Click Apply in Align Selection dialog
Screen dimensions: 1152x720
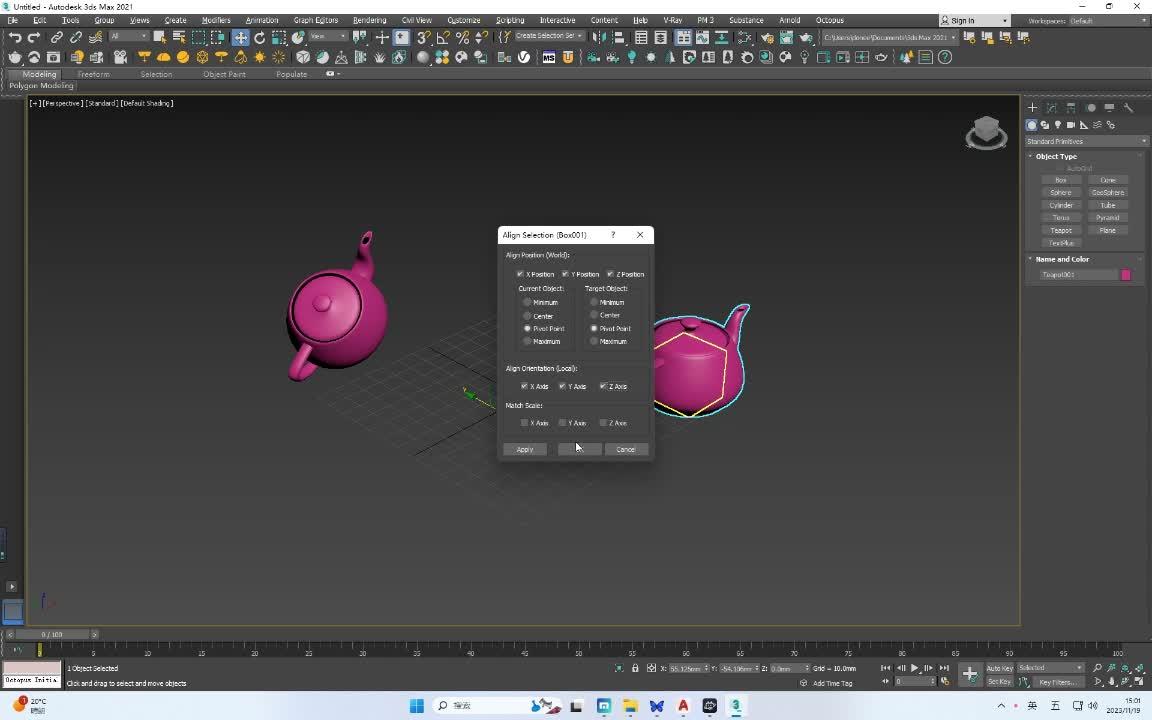[525, 449]
